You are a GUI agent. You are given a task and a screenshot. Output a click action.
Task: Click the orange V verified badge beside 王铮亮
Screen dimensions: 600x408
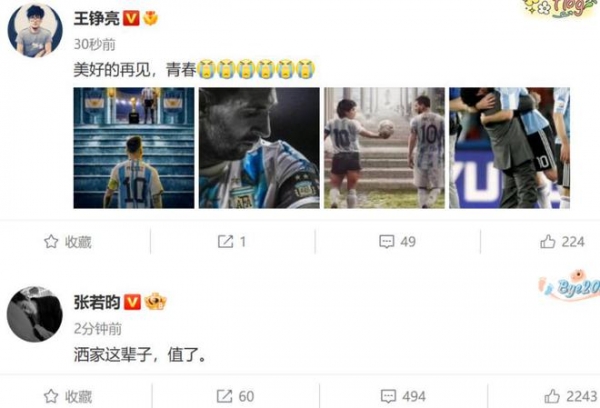[x=131, y=18]
